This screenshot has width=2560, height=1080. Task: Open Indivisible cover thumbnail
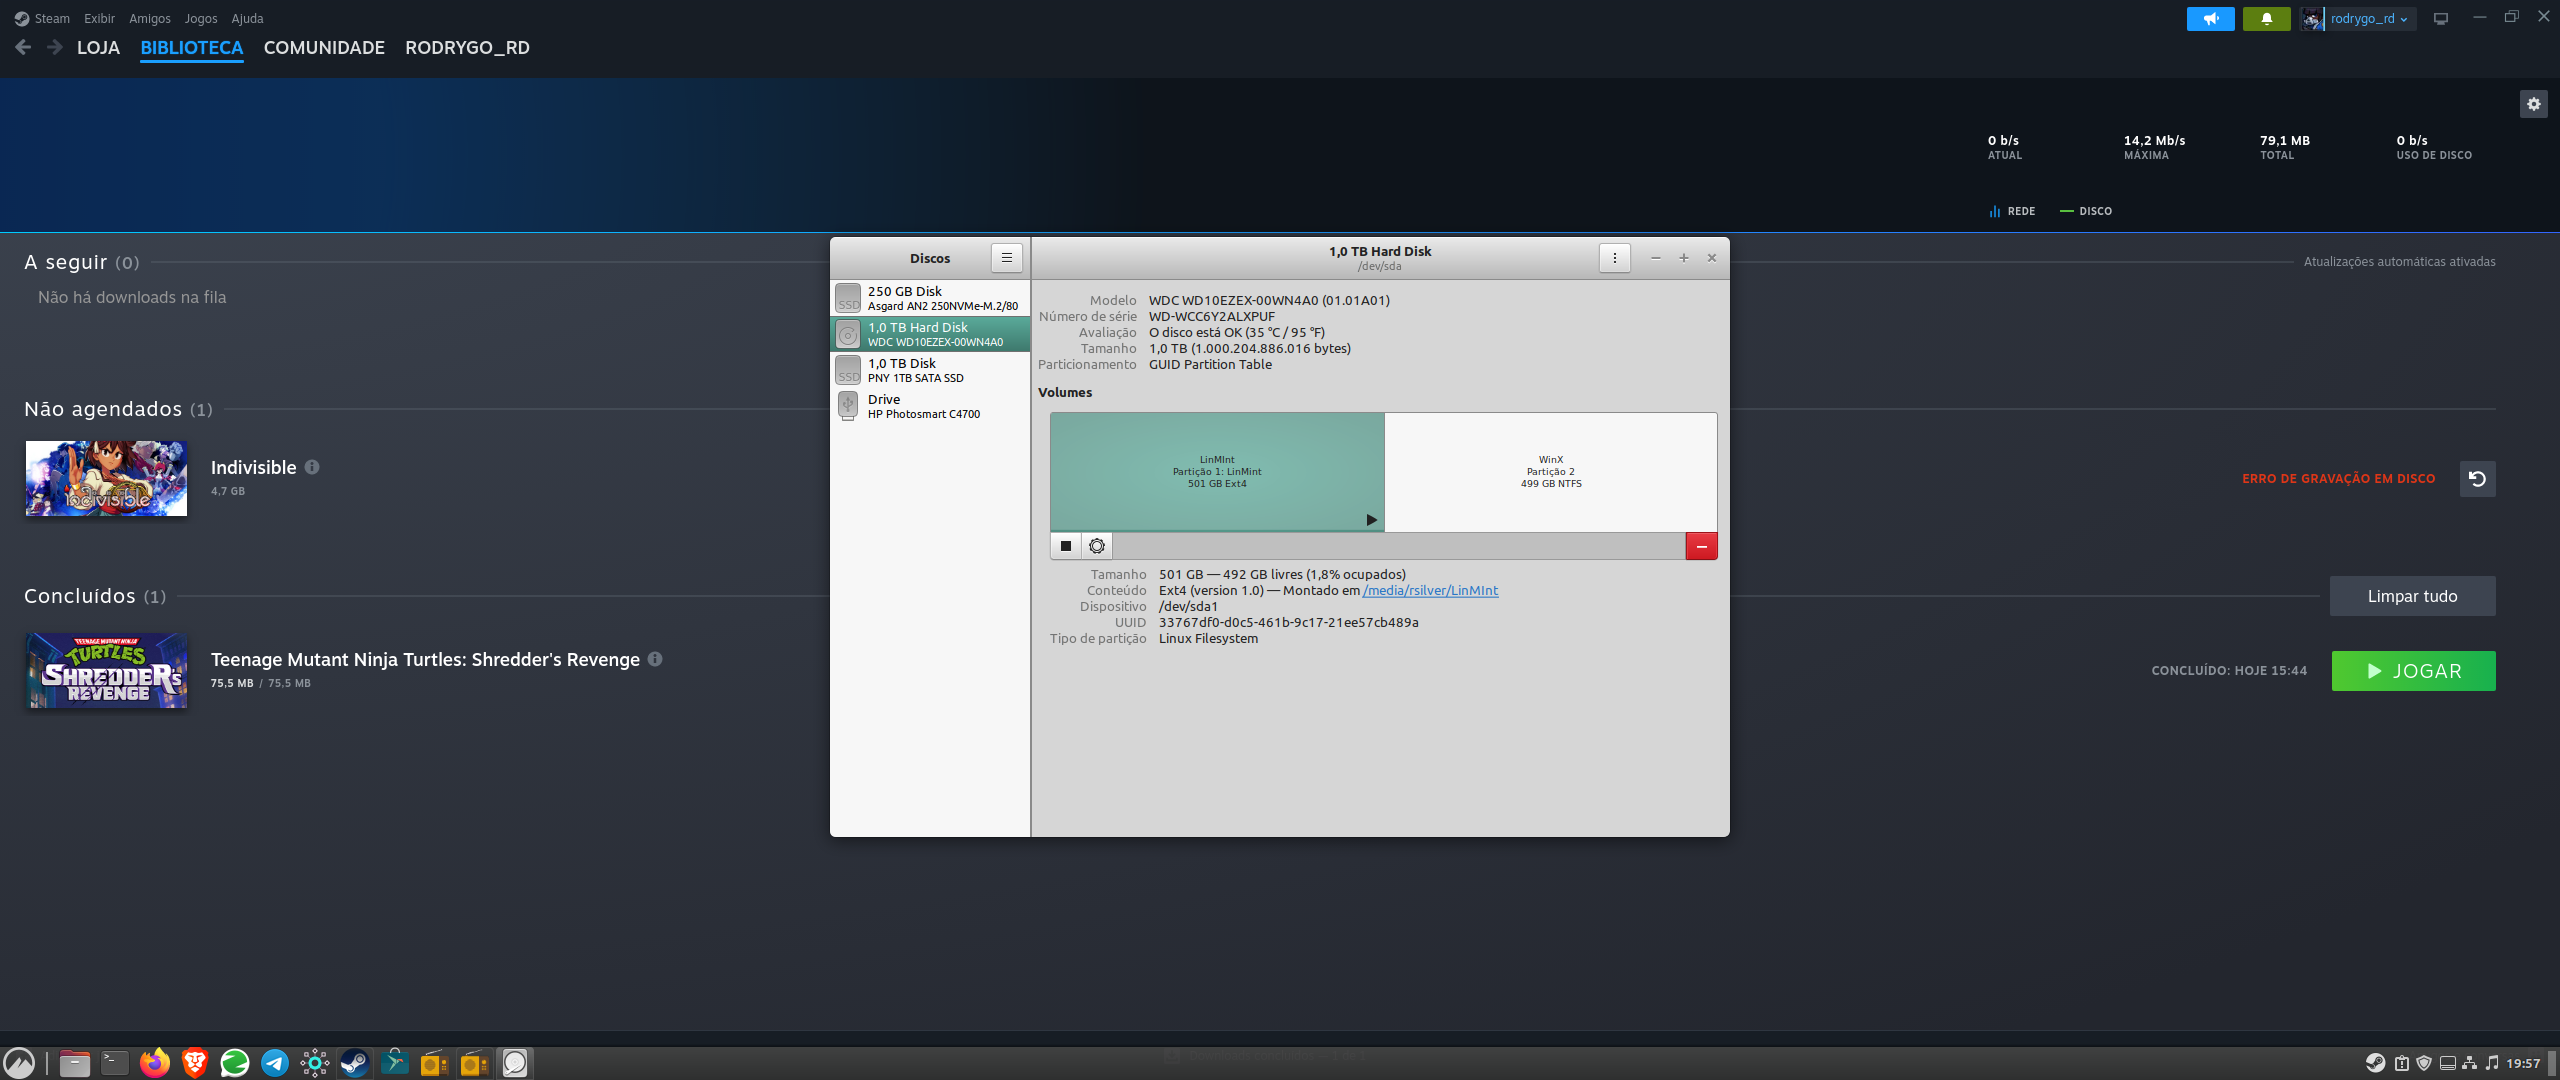coord(106,479)
